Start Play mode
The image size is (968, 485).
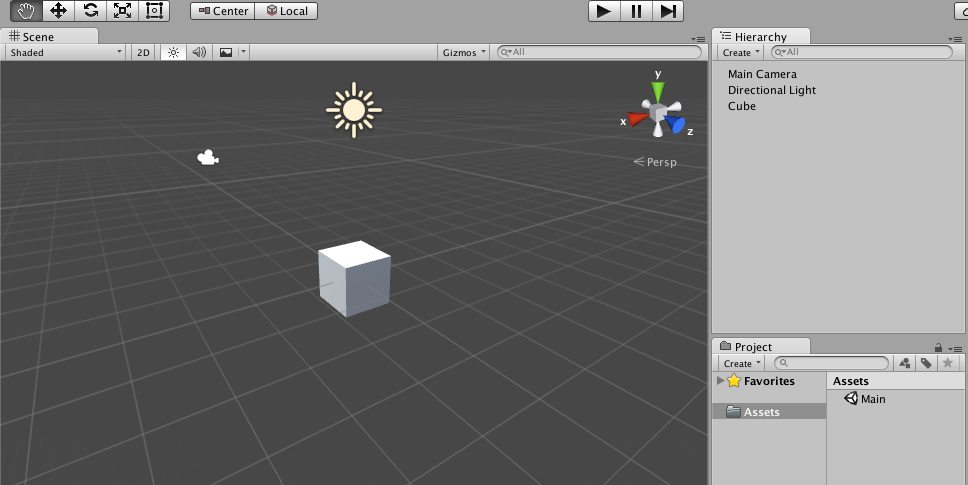tap(604, 11)
